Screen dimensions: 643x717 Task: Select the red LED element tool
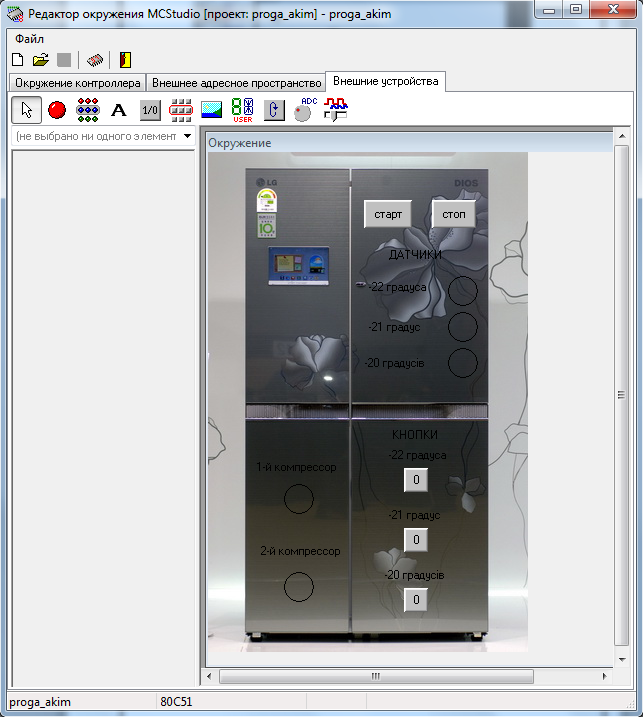click(x=57, y=110)
